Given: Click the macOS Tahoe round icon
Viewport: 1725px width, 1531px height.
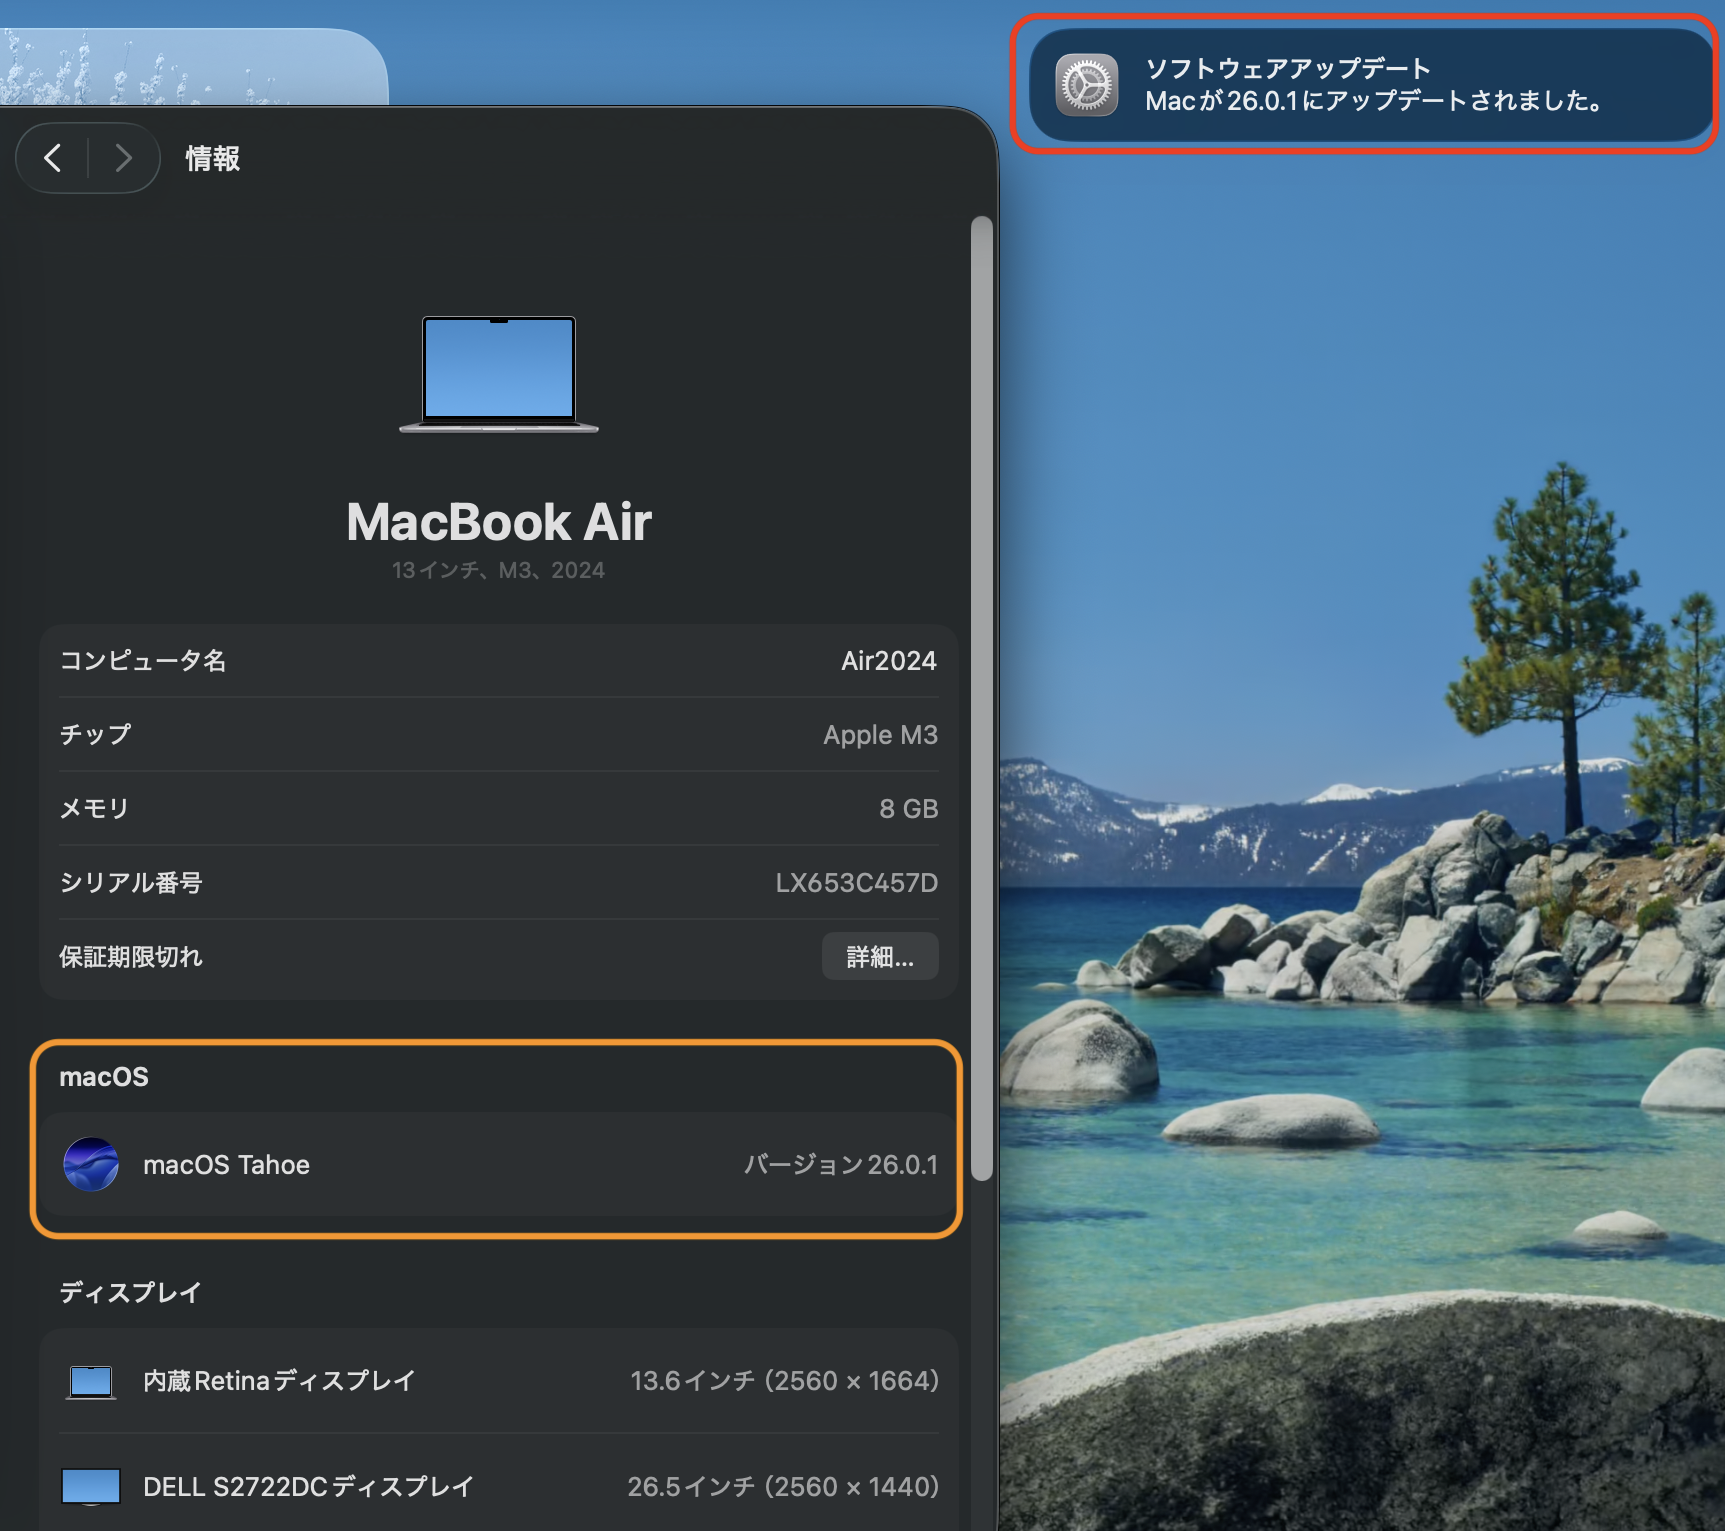Looking at the screenshot, I should click(91, 1165).
